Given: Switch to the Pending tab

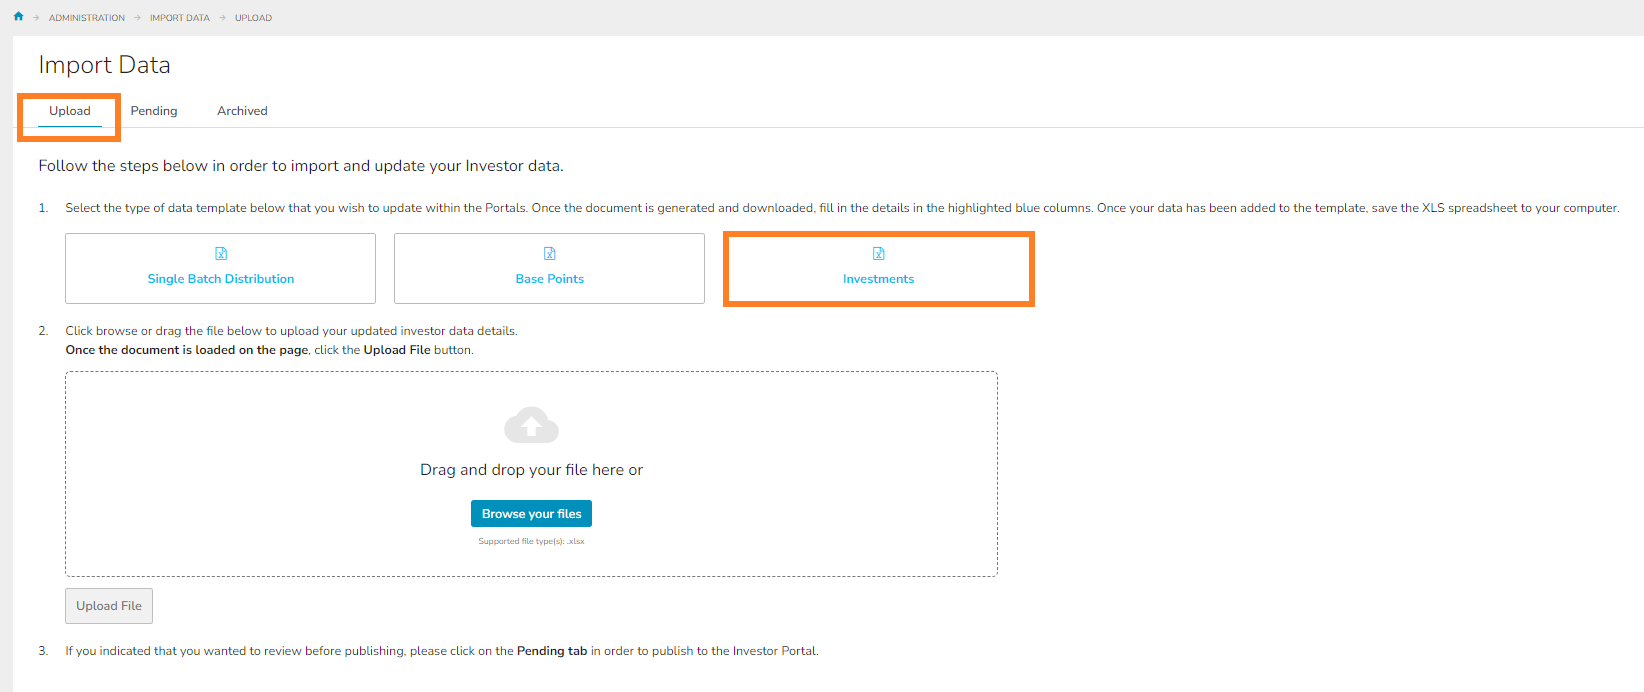Looking at the screenshot, I should (154, 111).
